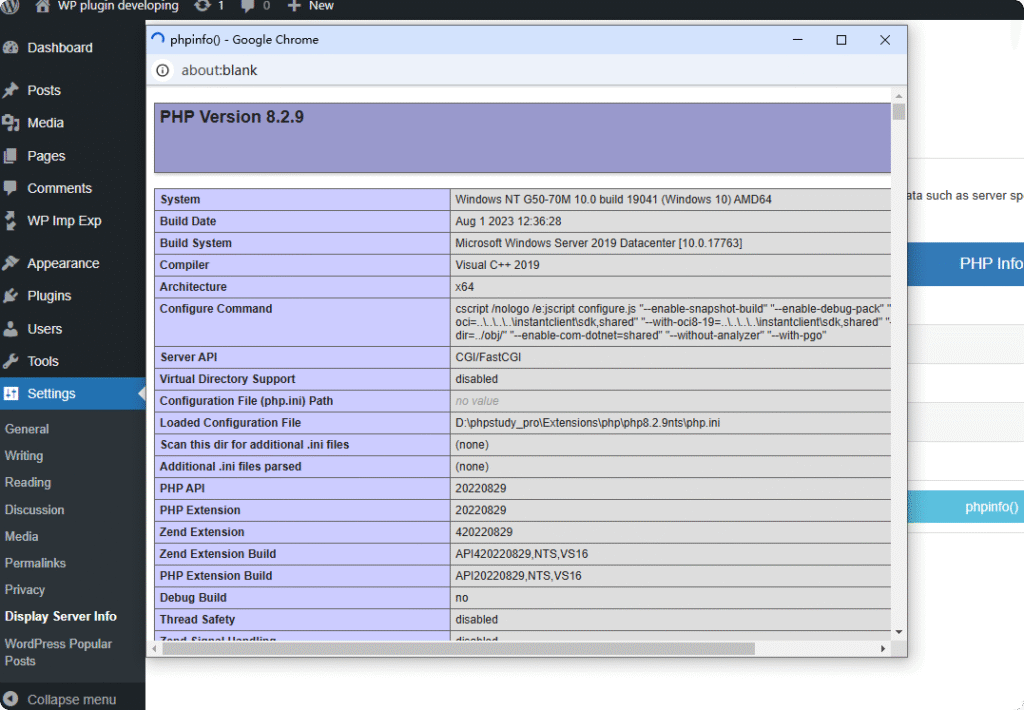This screenshot has width=1024, height=710.
Task: Open the WordPress Popular Posts link
Action: 58,652
